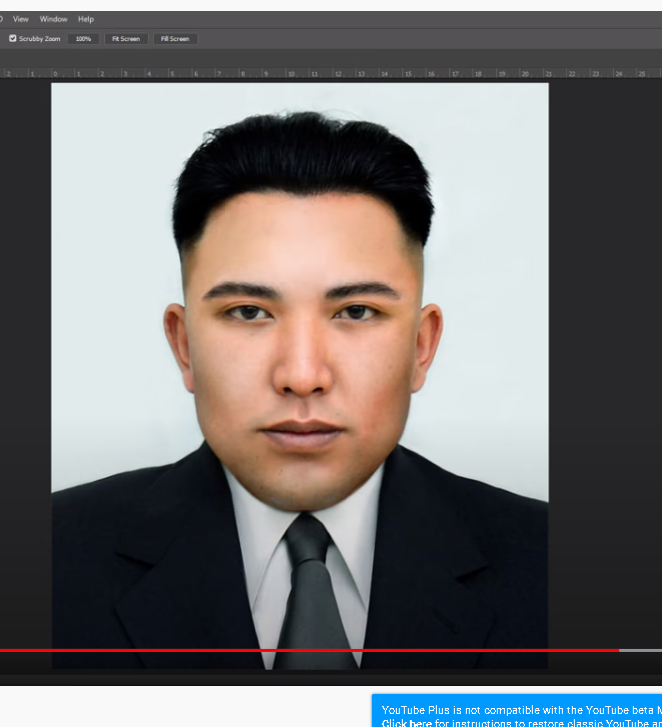Viewport: 662px width, 727px height.
Task: Open the Window menu
Action: pyautogui.click(x=53, y=19)
